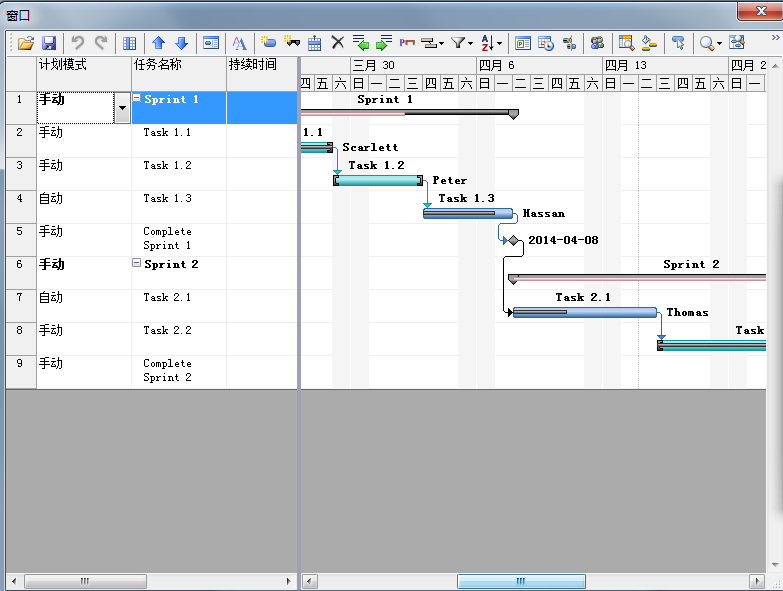The width and height of the screenshot is (783, 591).
Task: Open the font style 'A' icon
Action: [x=239, y=43]
